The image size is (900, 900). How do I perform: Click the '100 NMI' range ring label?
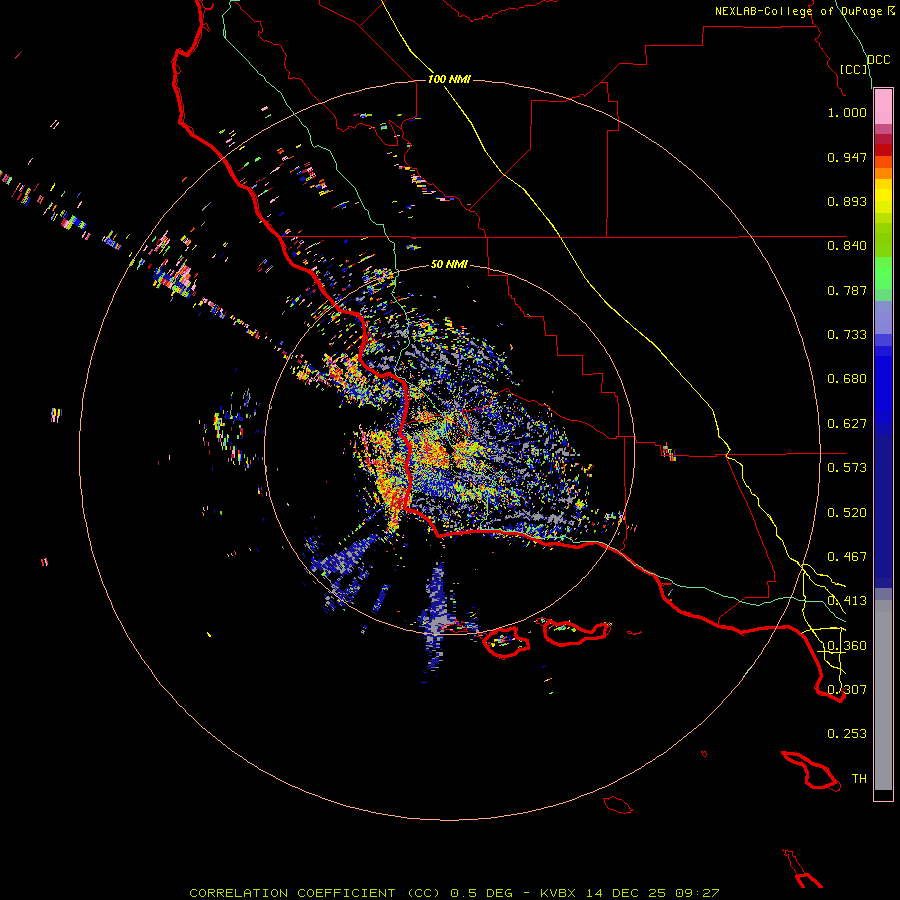click(449, 79)
